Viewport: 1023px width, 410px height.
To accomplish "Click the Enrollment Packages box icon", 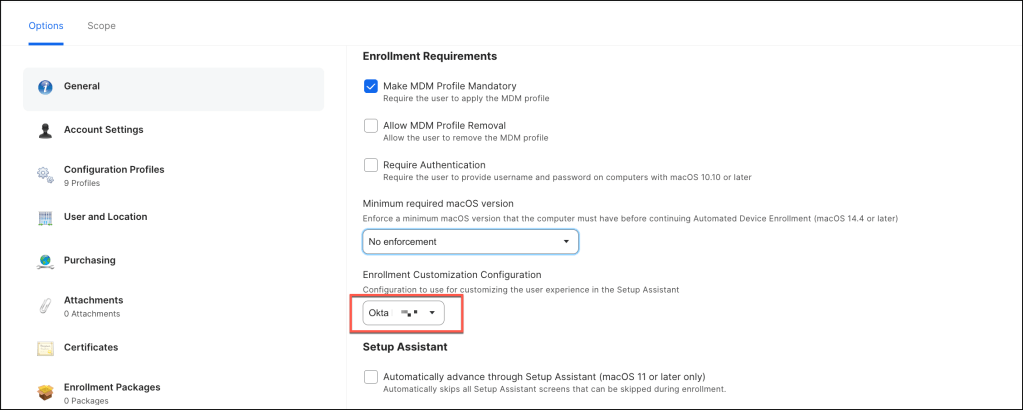I will (45, 392).
